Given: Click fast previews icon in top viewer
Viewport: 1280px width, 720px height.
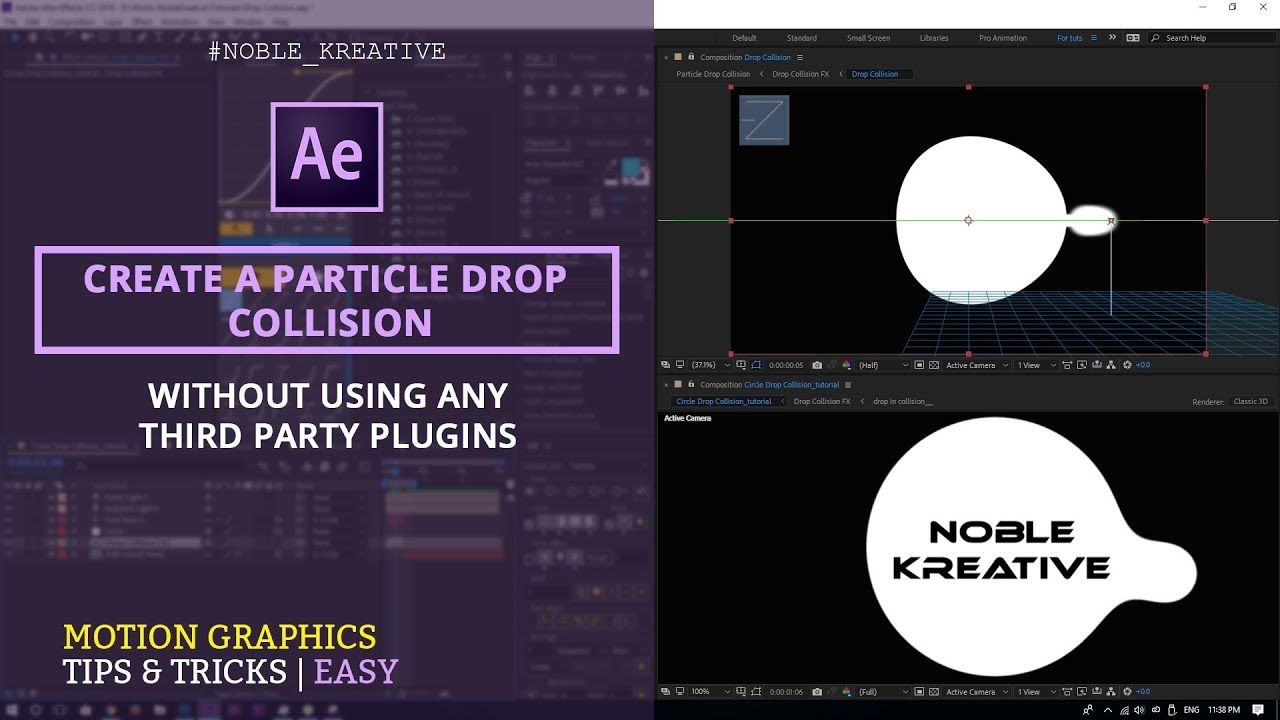Looking at the screenshot, I should pos(1082,365).
